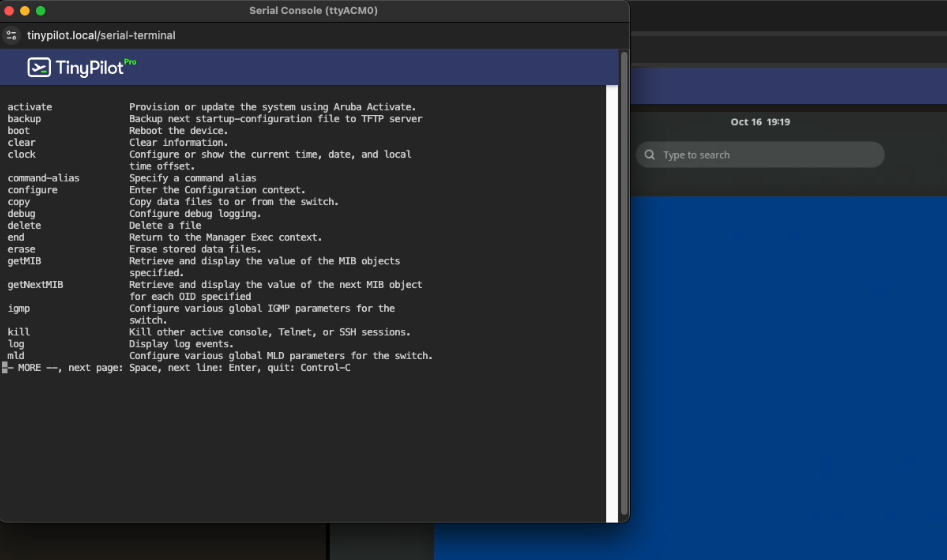947x560 pixels.
Task: Click the site settings icon in address bar
Action: (12, 35)
